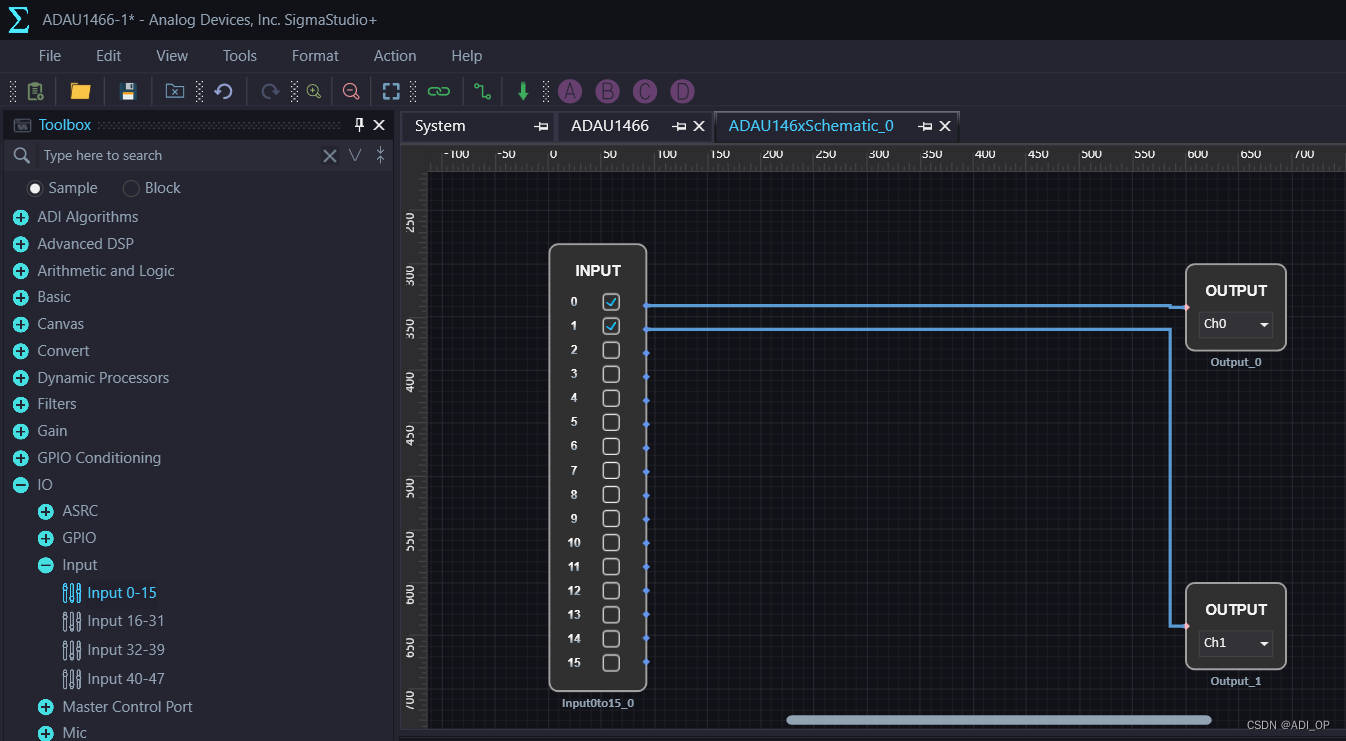This screenshot has height=741, width=1346.
Task: Expand the ADI Algorithms category
Action: click(20, 217)
